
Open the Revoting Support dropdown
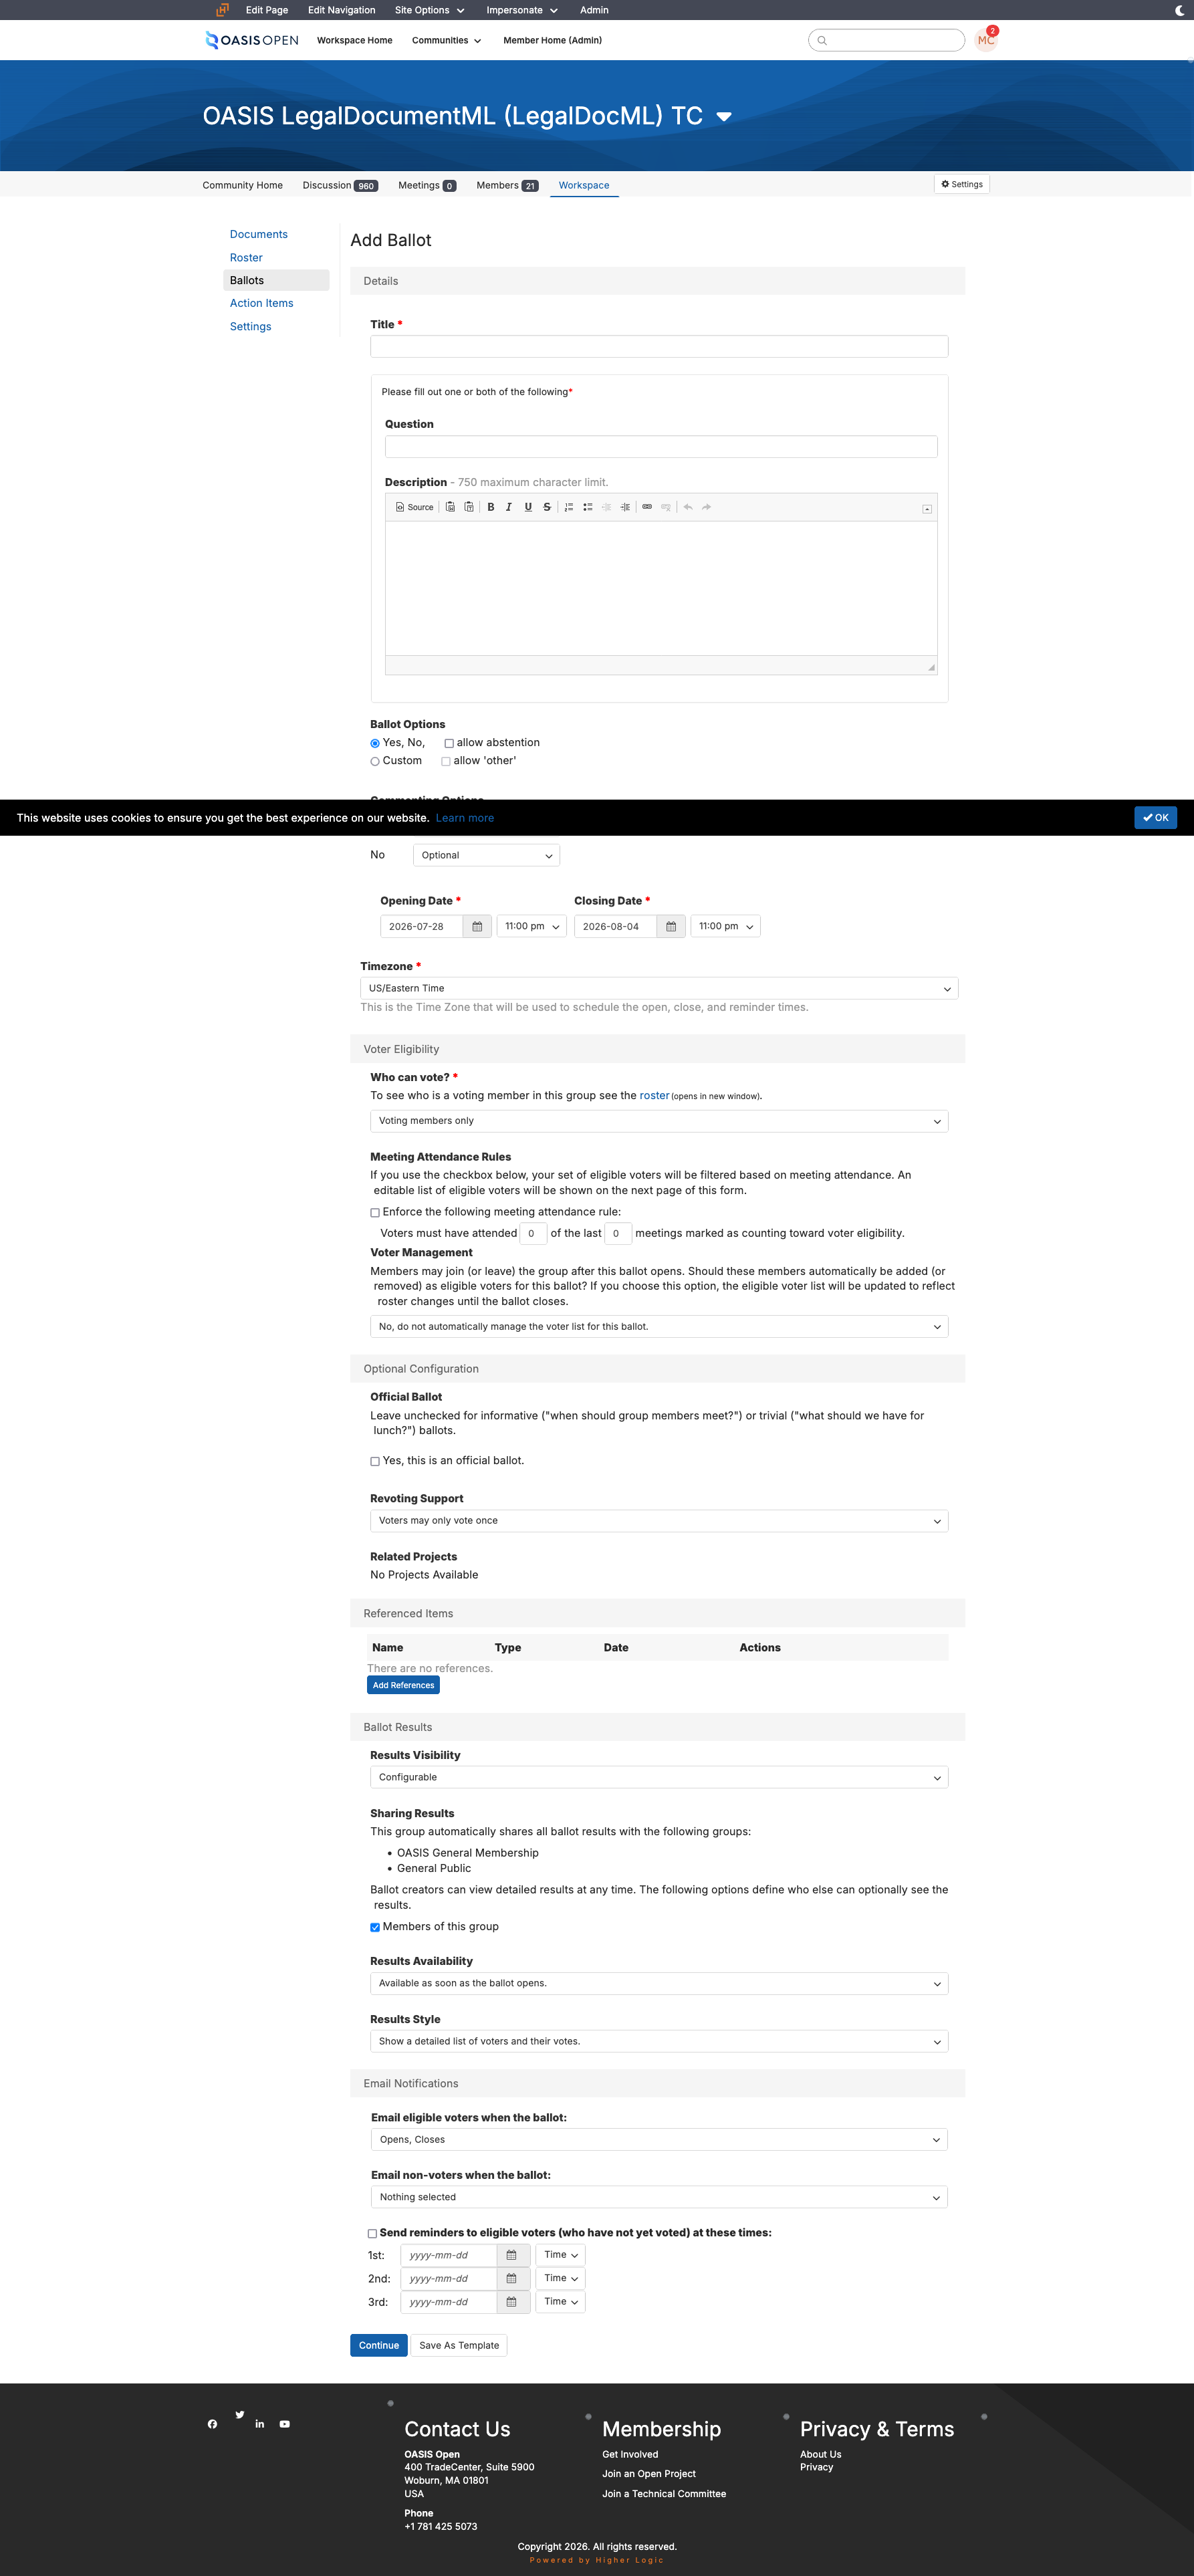tap(659, 1521)
